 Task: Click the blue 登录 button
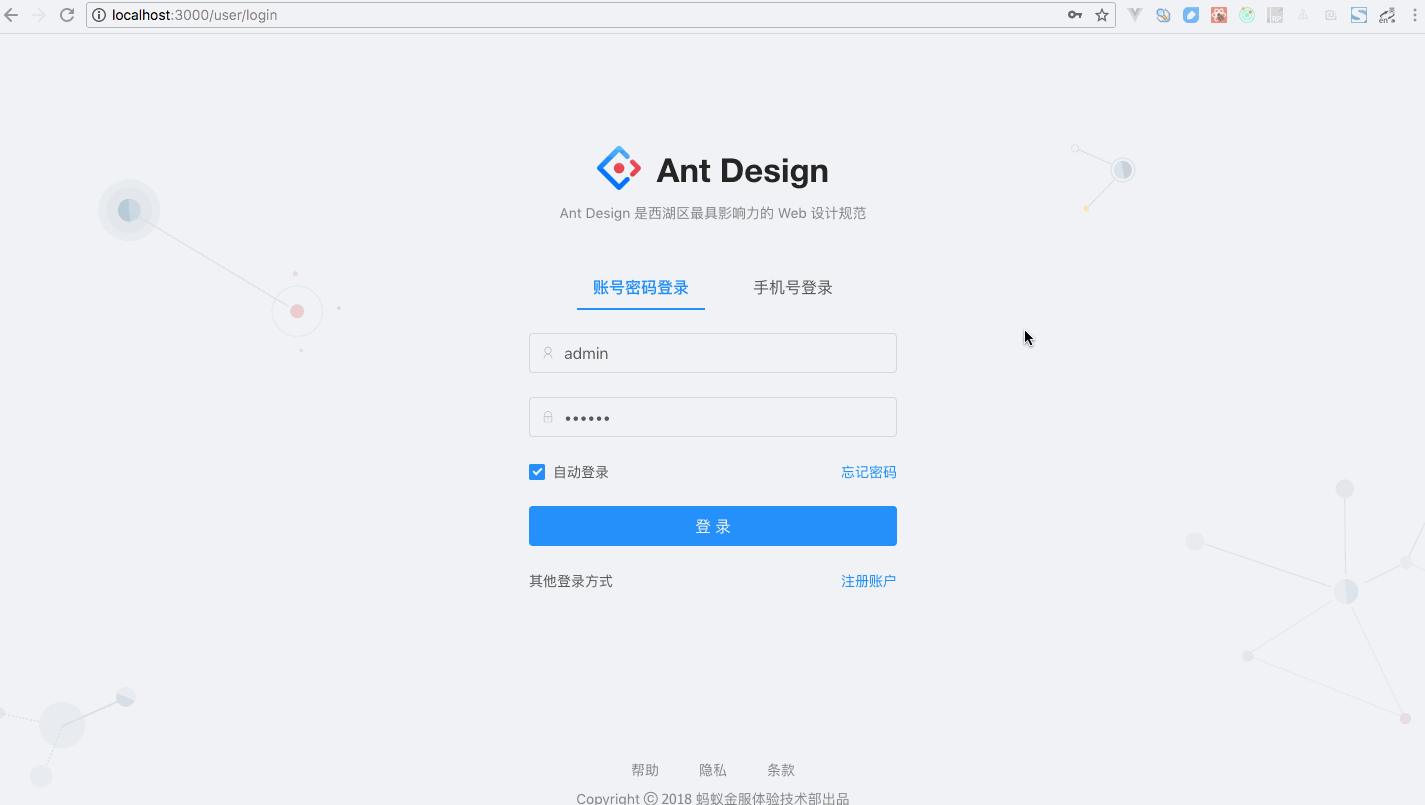click(713, 526)
